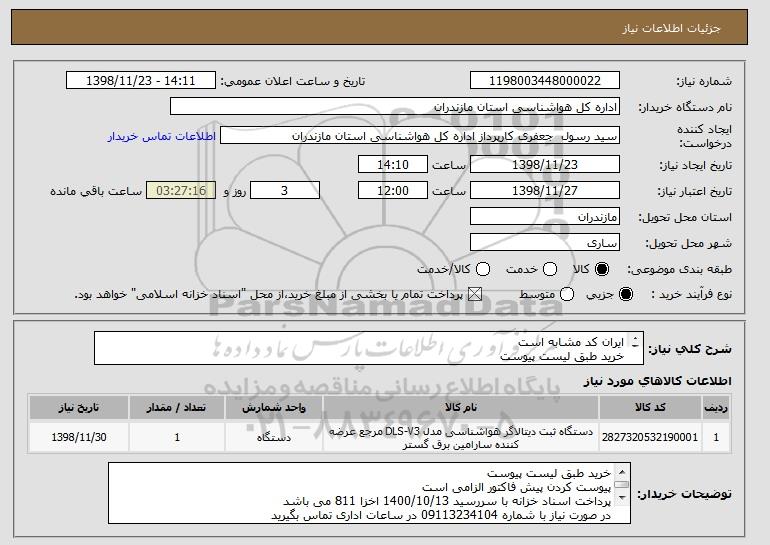This screenshot has width=770, height=545.
Task: Click the تعداد / مقدار column header
Action: (x=177, y=408)
